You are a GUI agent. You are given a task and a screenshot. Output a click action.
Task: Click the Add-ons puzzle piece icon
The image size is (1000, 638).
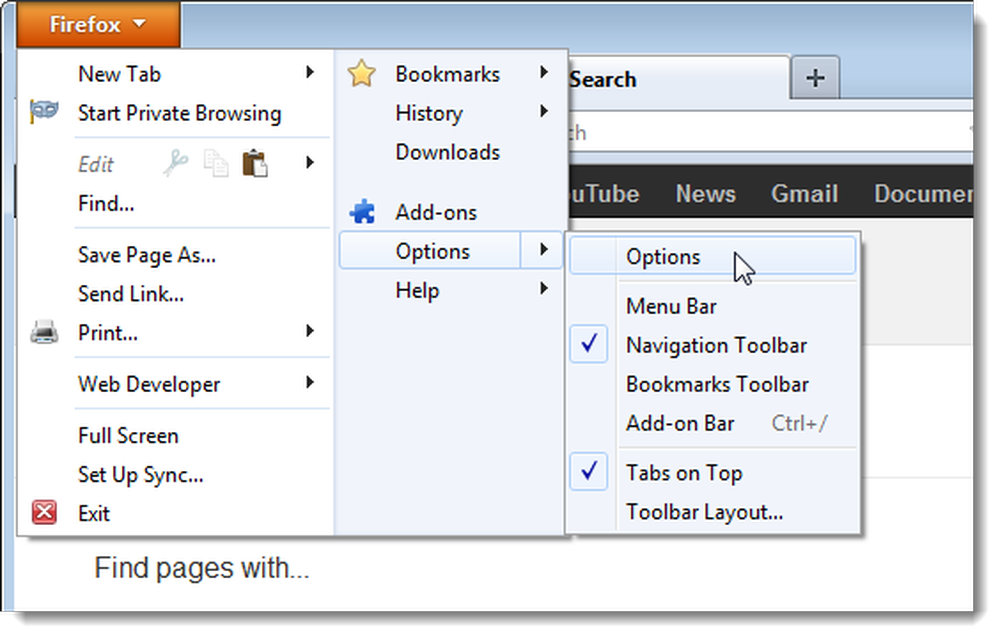click(x=362, y=212)
